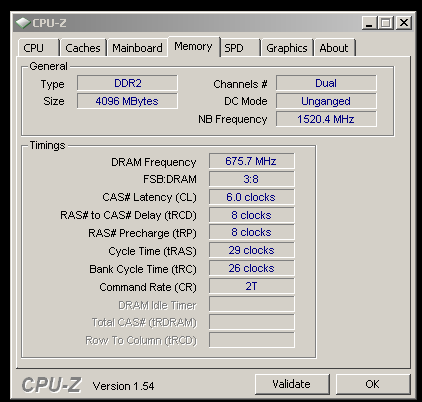Click the tRCD delay value field

click(x=252, y=215)
